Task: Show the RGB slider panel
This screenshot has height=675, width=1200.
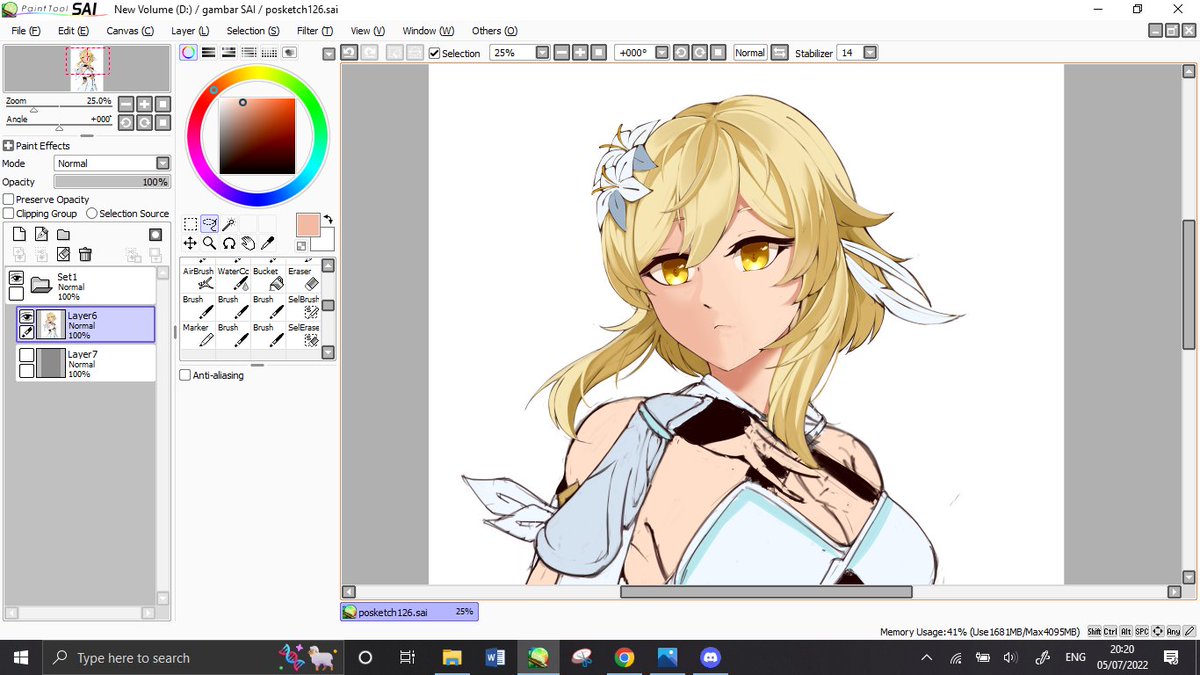Action: click(x=209, y=52)
